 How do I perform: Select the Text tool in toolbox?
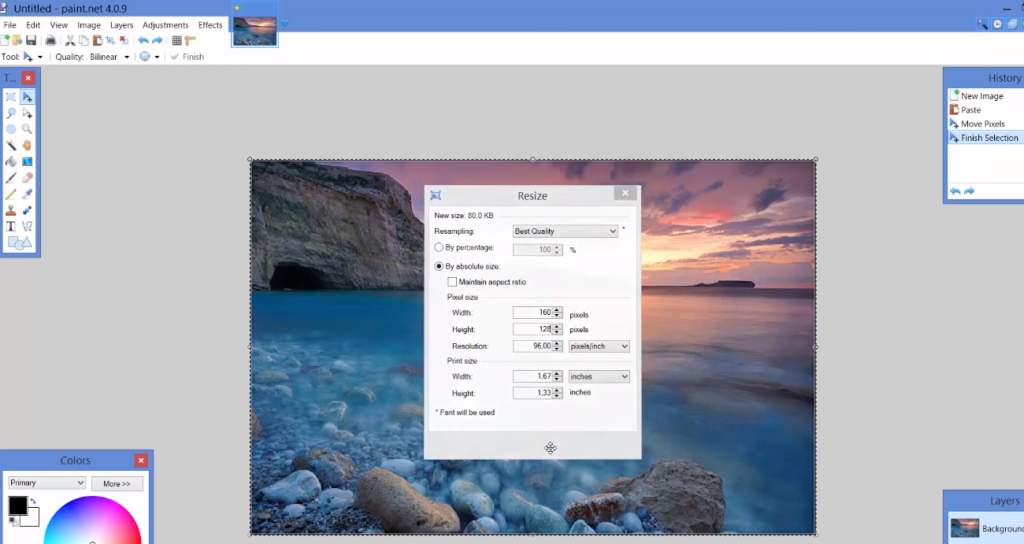coord(11,226)
